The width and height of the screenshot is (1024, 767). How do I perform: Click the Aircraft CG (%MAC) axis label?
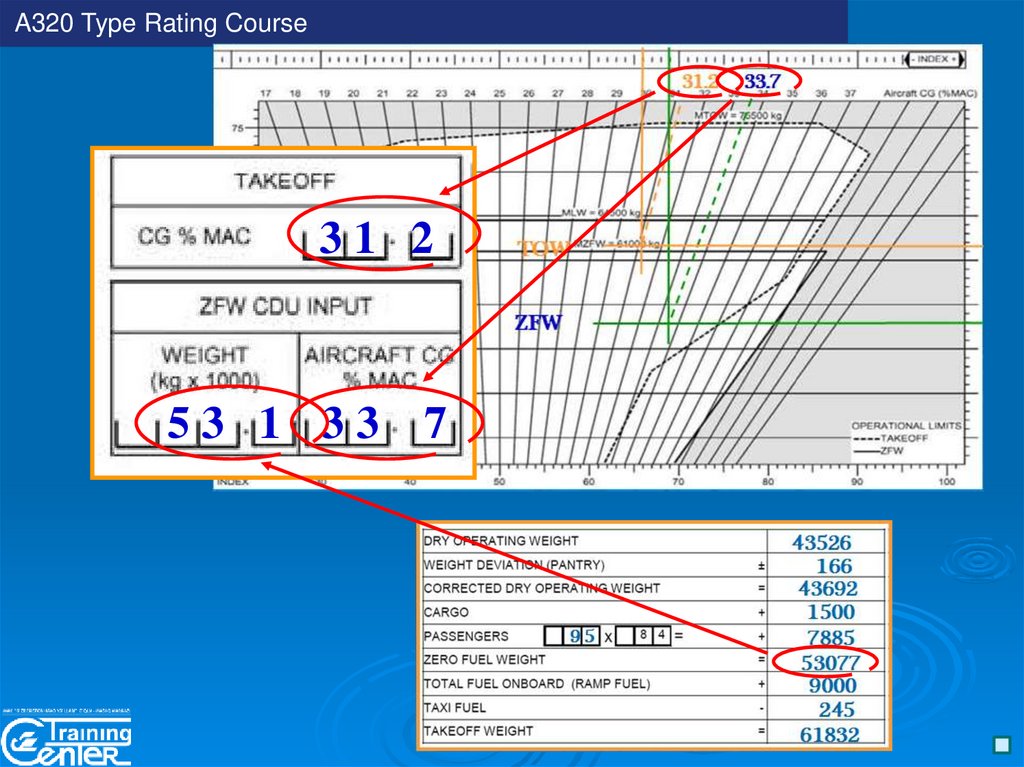(930, 93)
